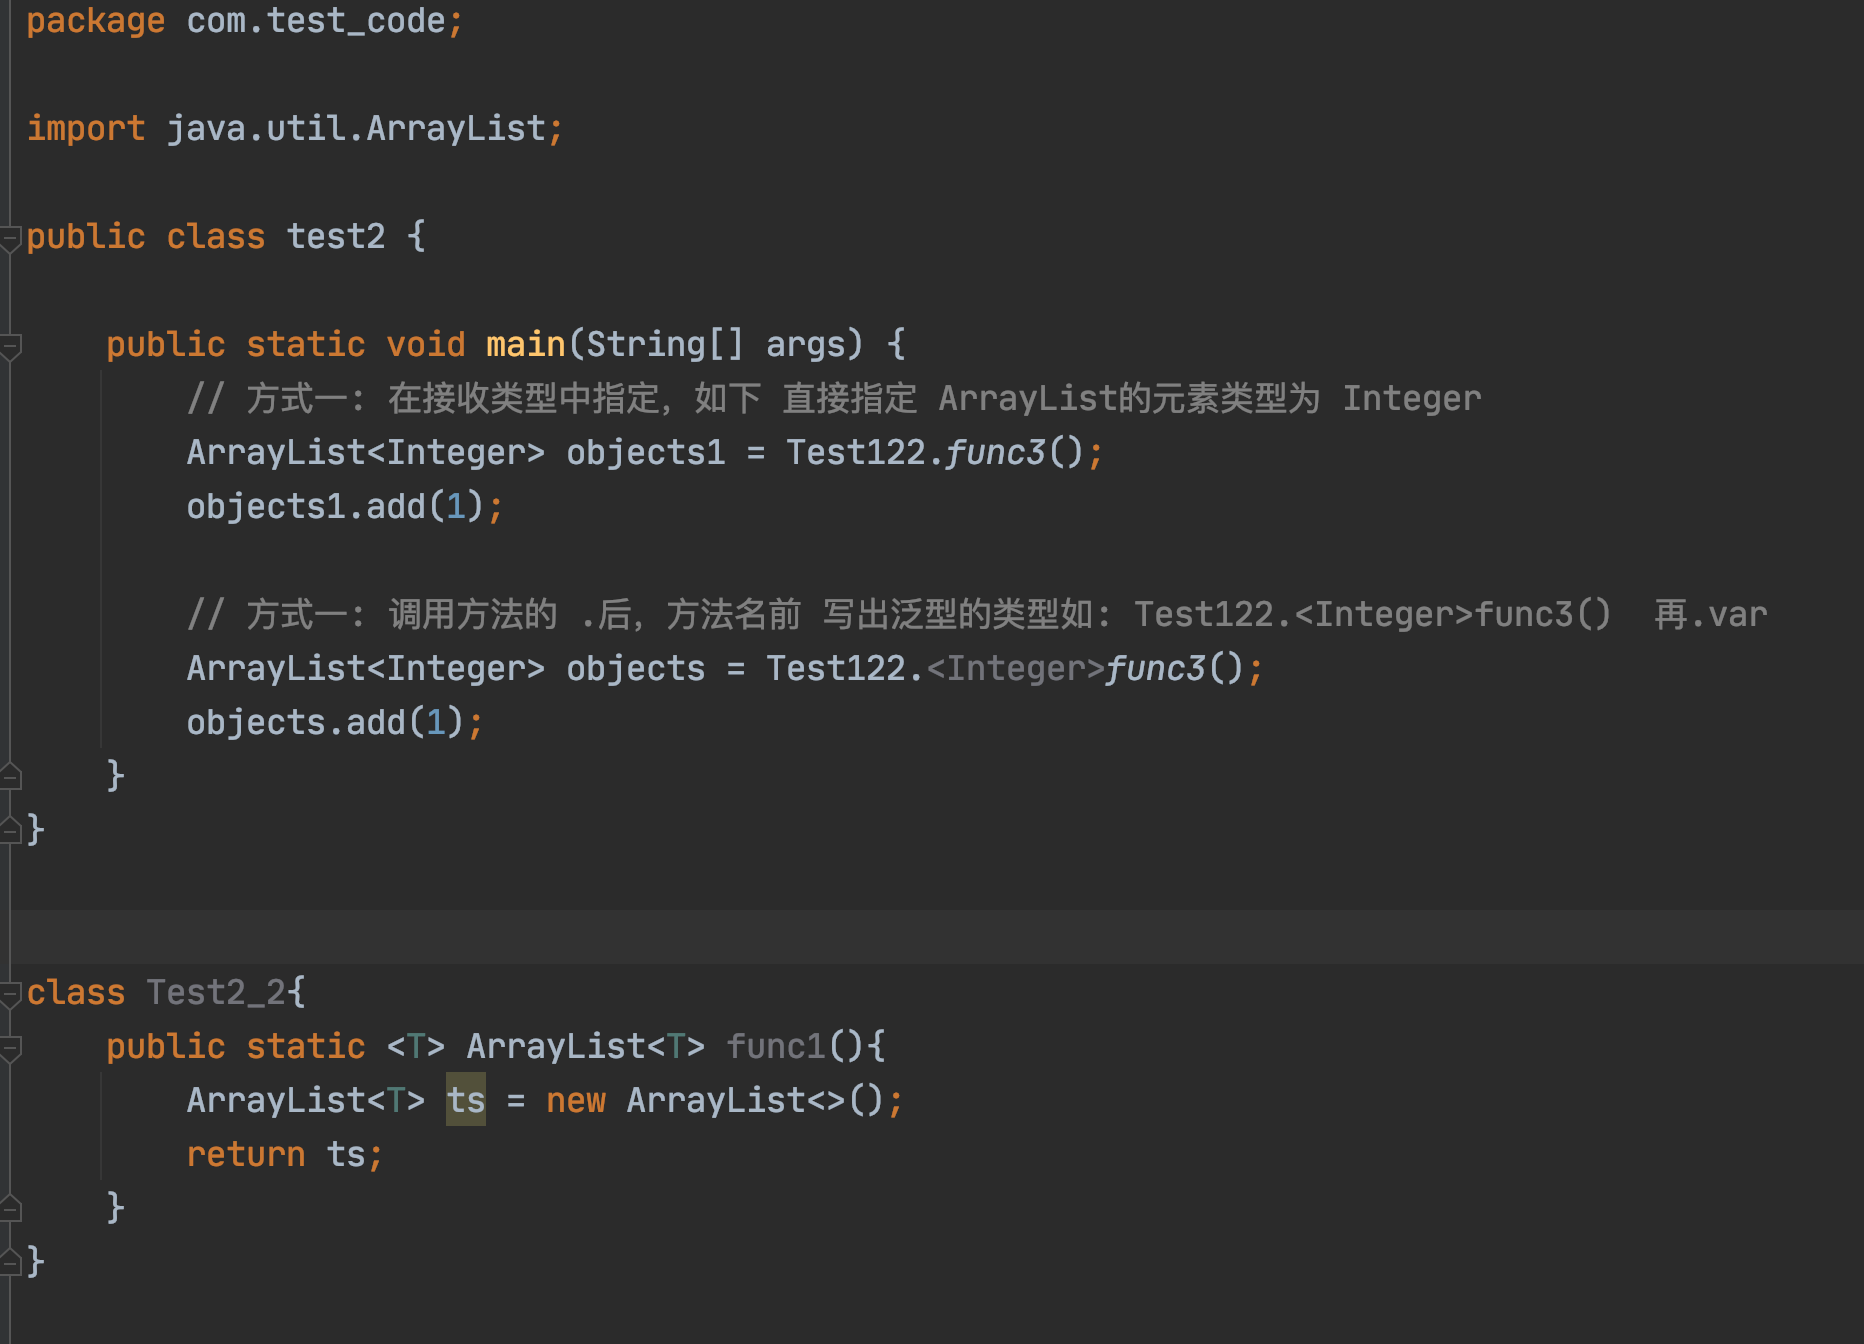Click the Test2_2 class name
The image size is (1864, 1344).
tap(216, 992)
